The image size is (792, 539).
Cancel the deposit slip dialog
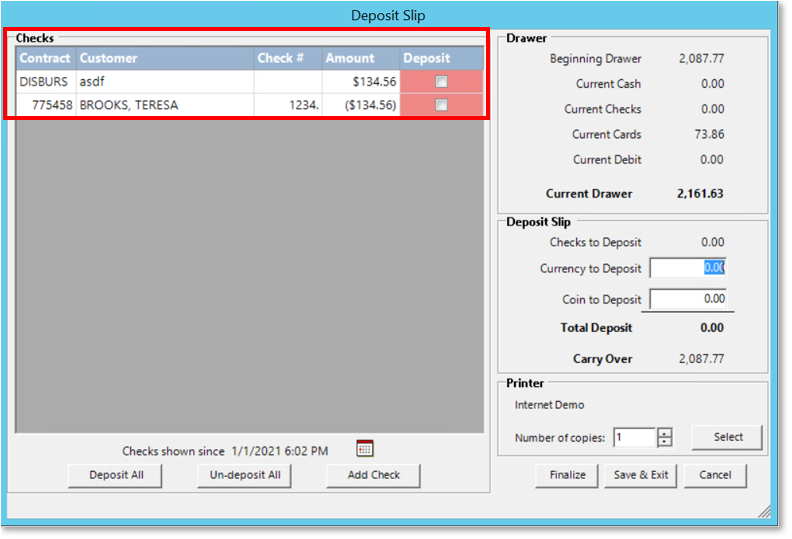[715, 475]
